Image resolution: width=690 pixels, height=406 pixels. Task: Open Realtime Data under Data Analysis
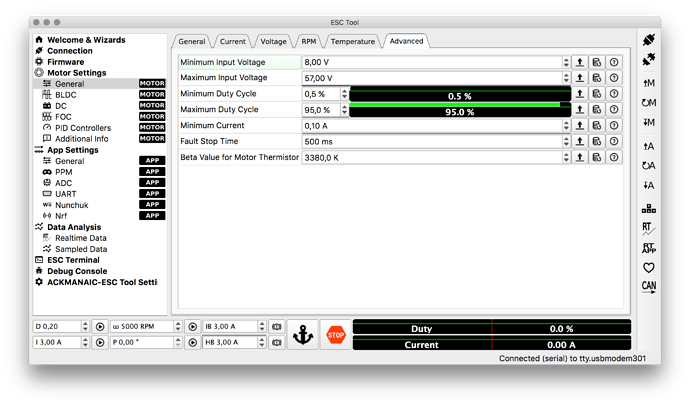[x=81, y=238]
